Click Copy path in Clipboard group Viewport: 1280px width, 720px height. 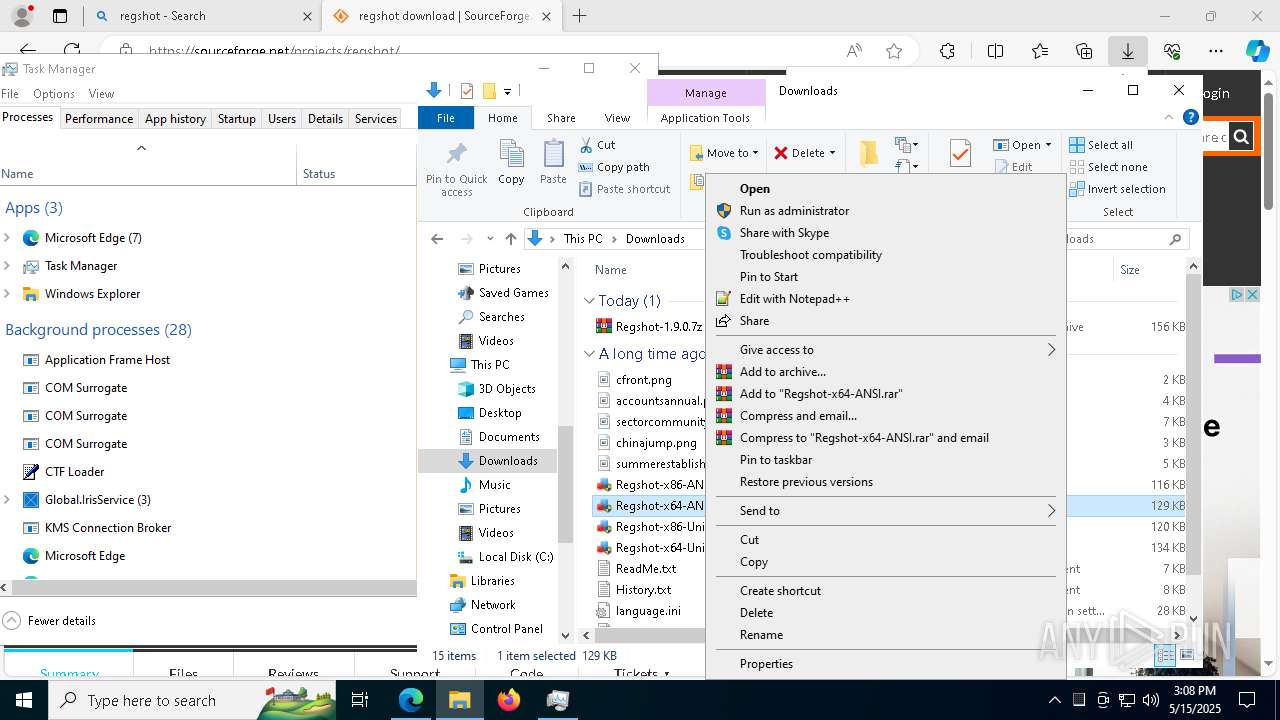point(614,167)
